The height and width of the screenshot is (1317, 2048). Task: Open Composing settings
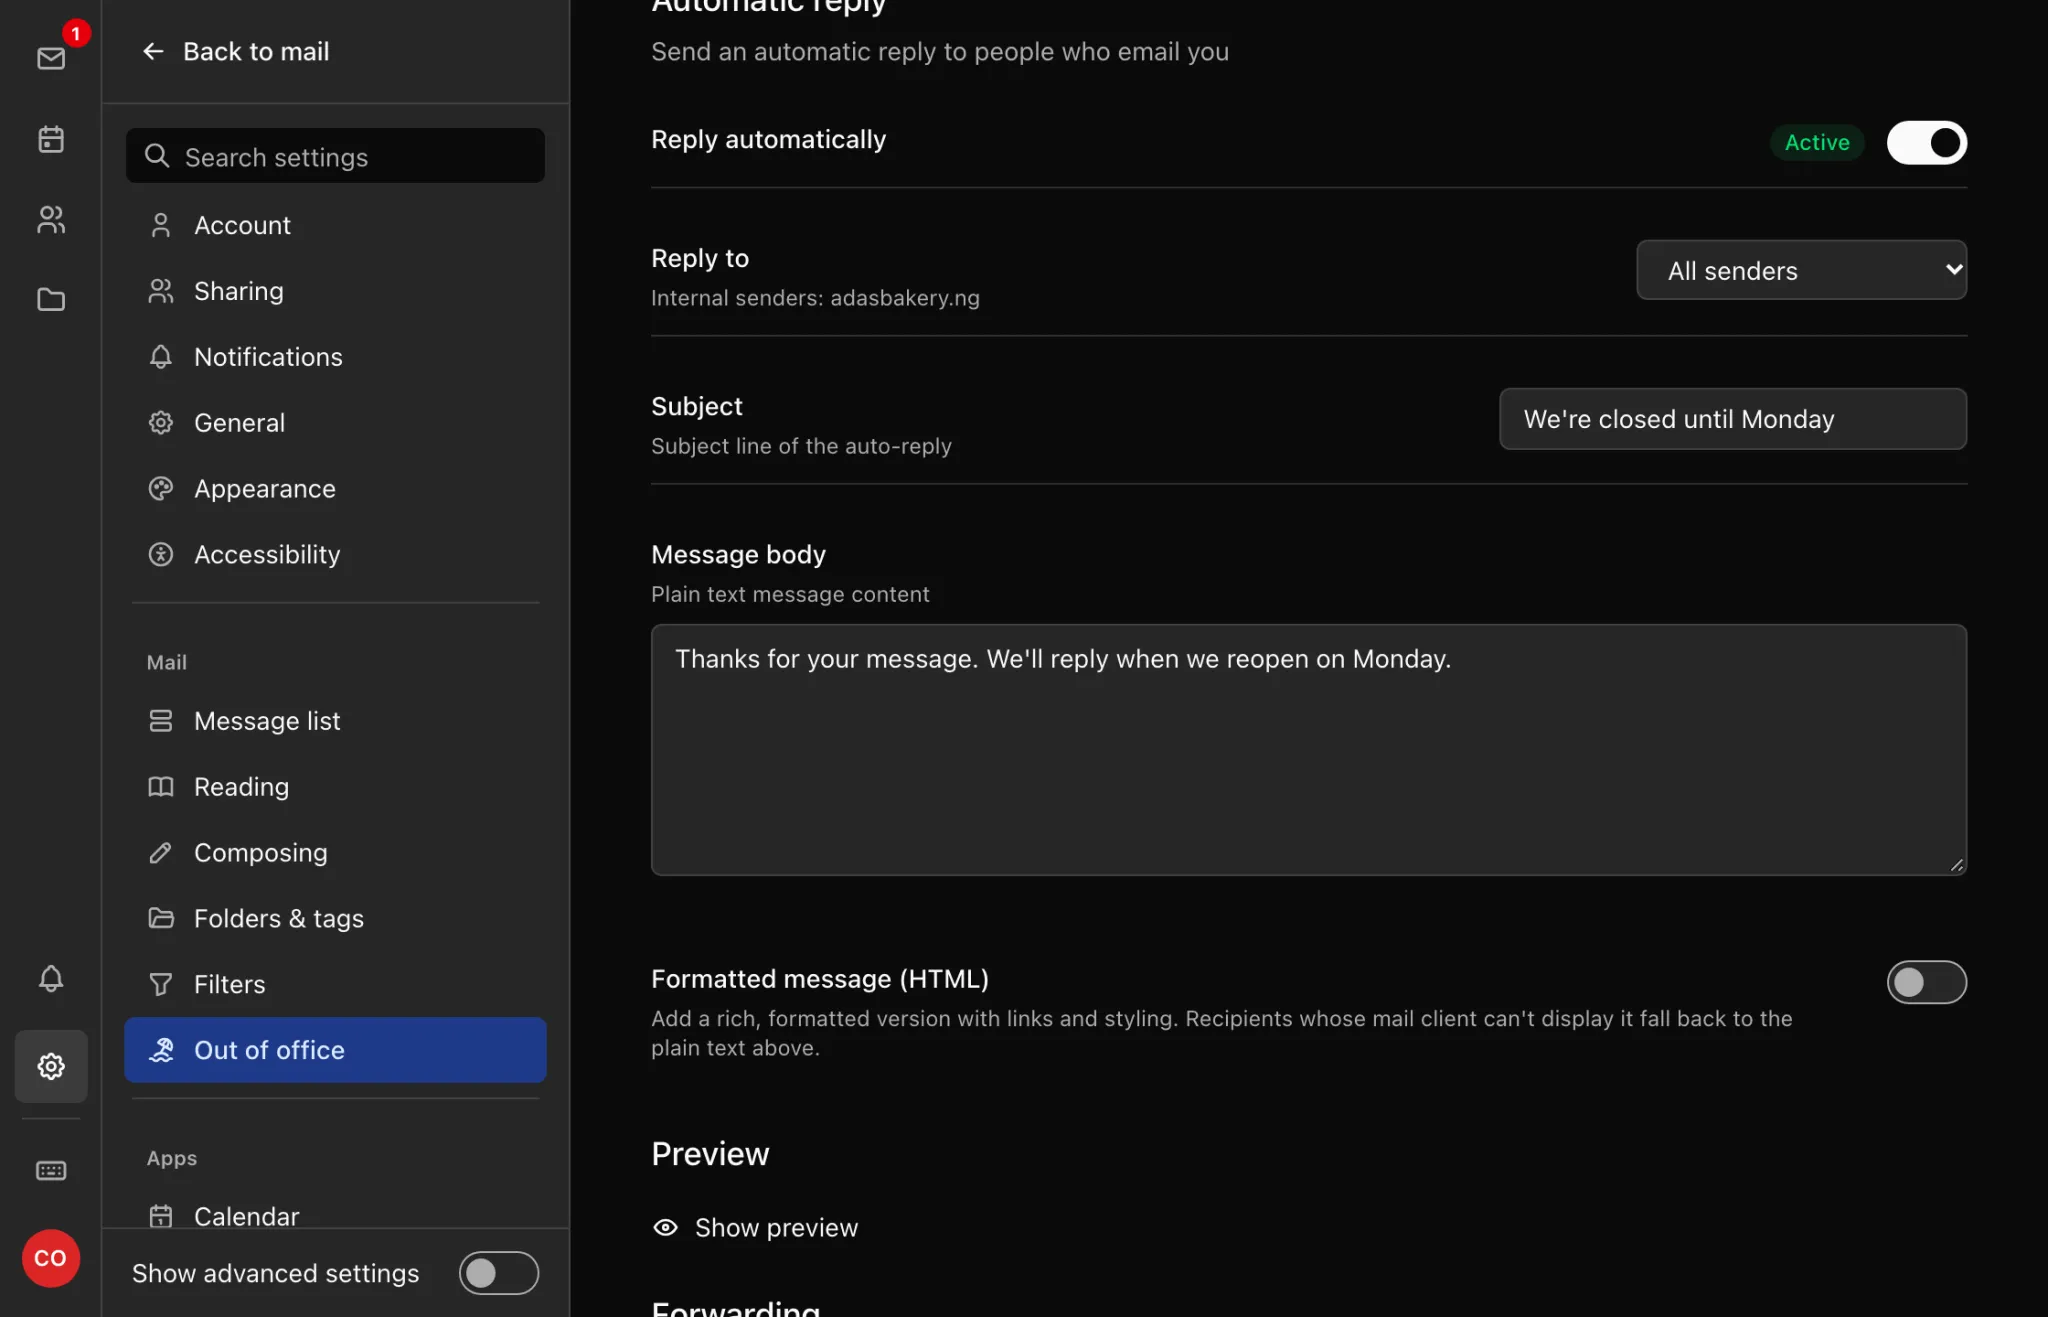coord(335,853)
